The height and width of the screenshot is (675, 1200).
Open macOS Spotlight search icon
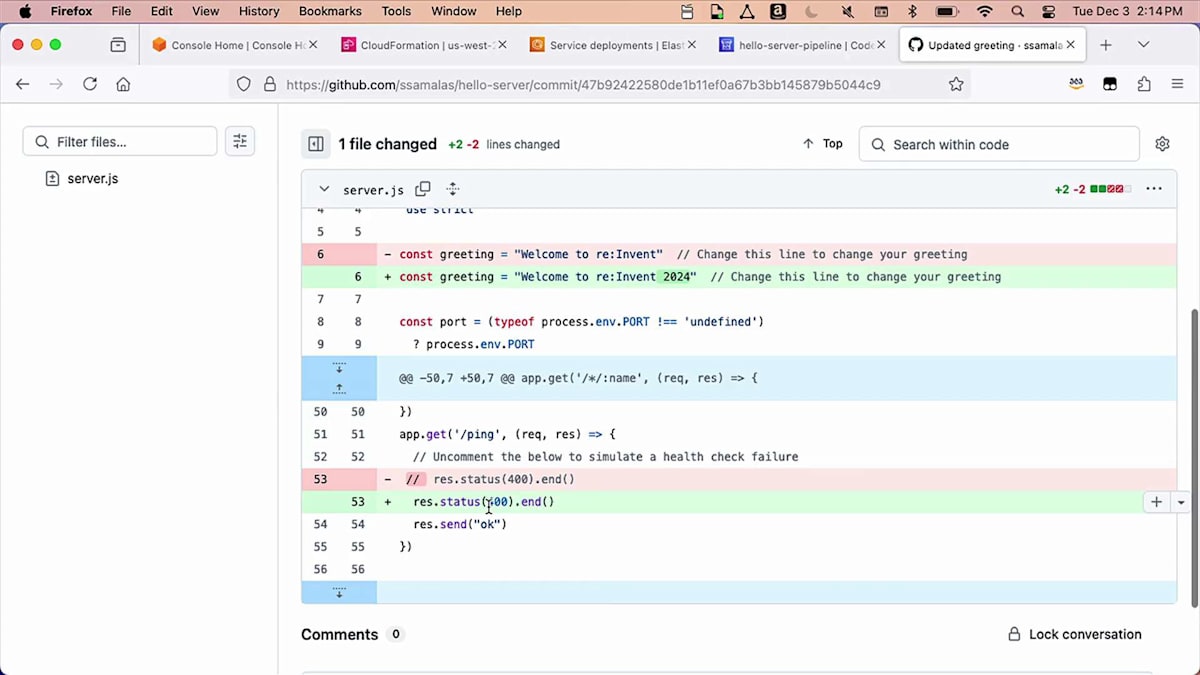(x=1018, y=11)
